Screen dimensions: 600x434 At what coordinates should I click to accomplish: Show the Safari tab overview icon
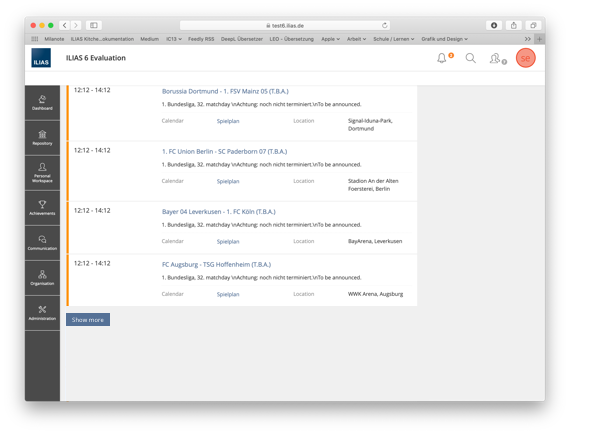click(x=533, y=25)
